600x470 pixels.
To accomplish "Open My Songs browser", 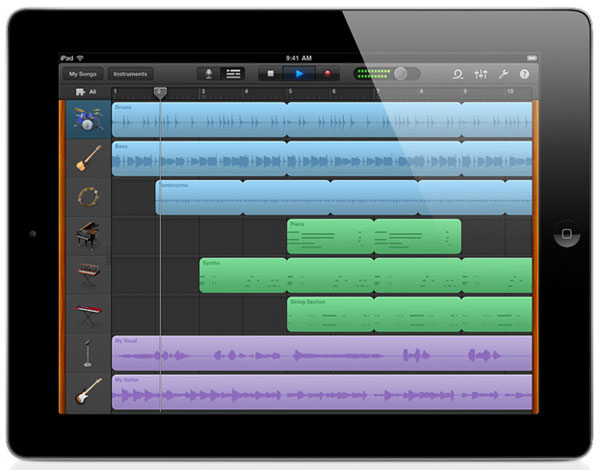I will 83,74.
